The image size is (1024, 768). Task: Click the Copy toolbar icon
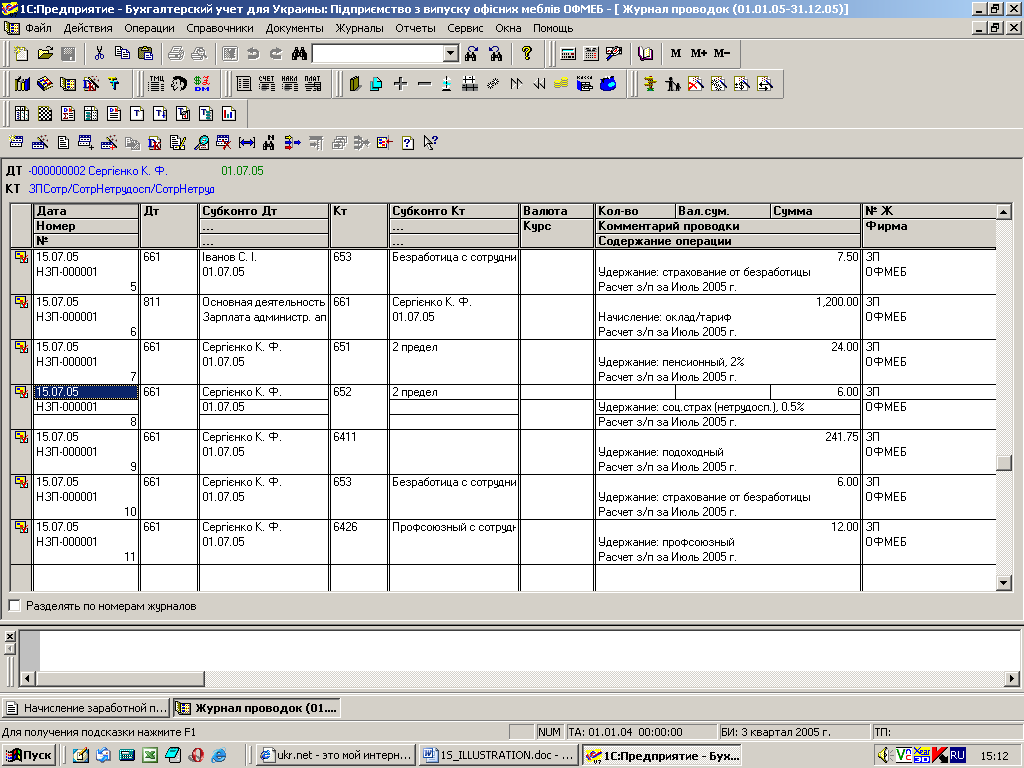tap(122, 54)
